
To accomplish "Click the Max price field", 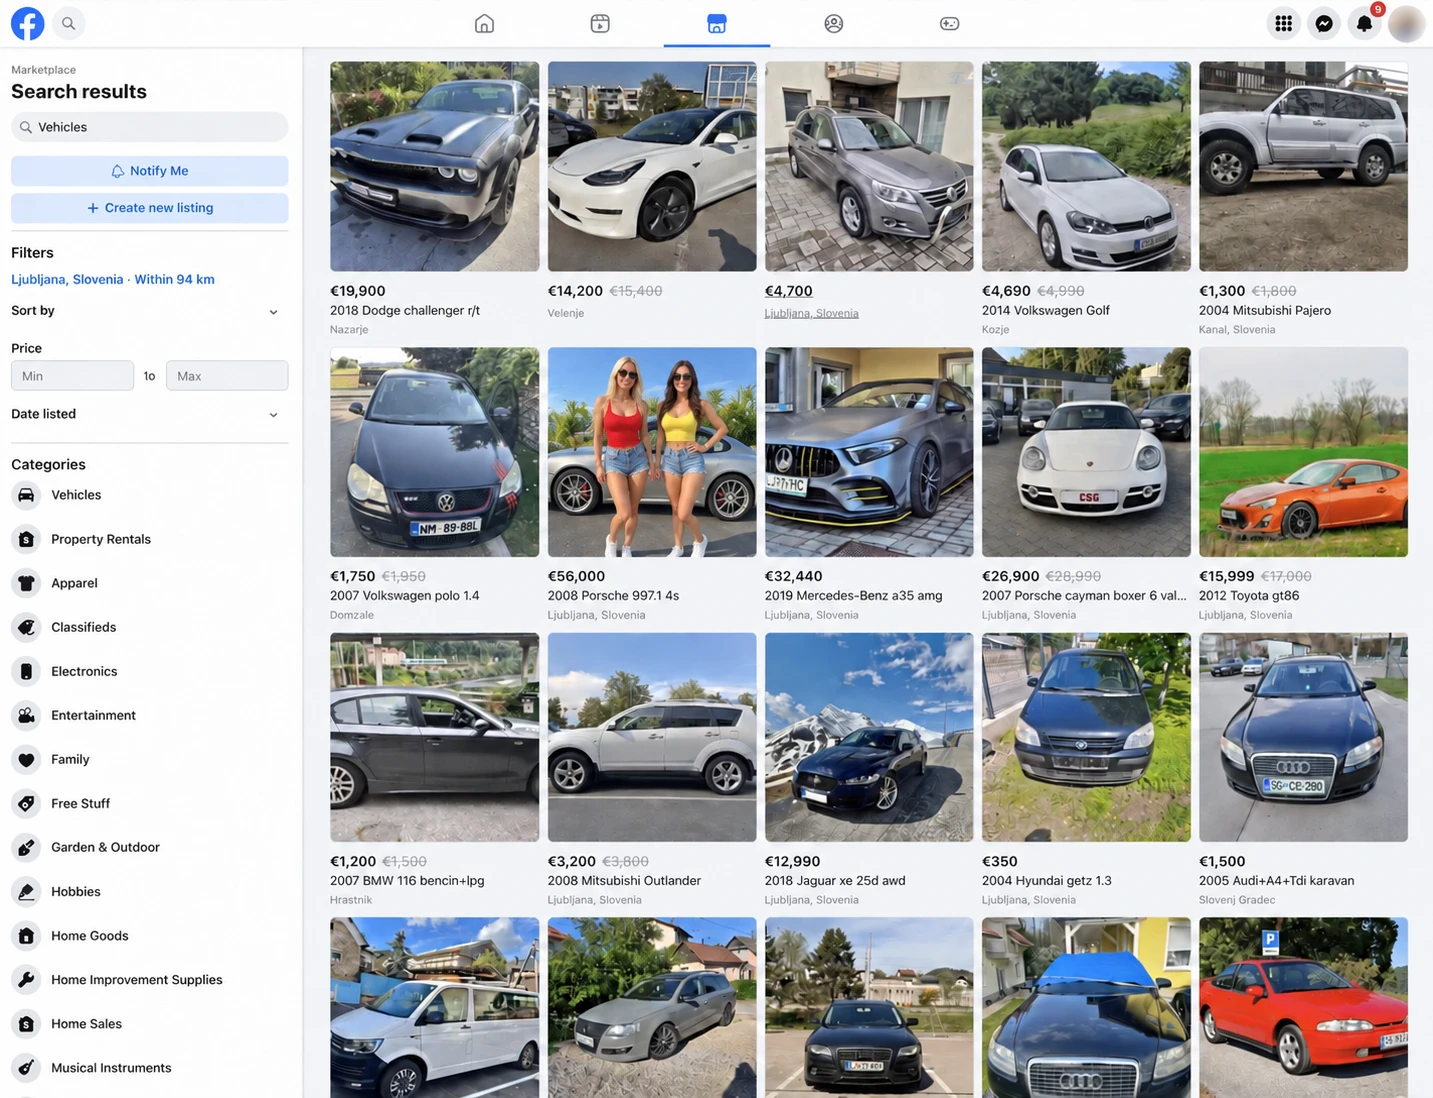I will tap(227, 376).
